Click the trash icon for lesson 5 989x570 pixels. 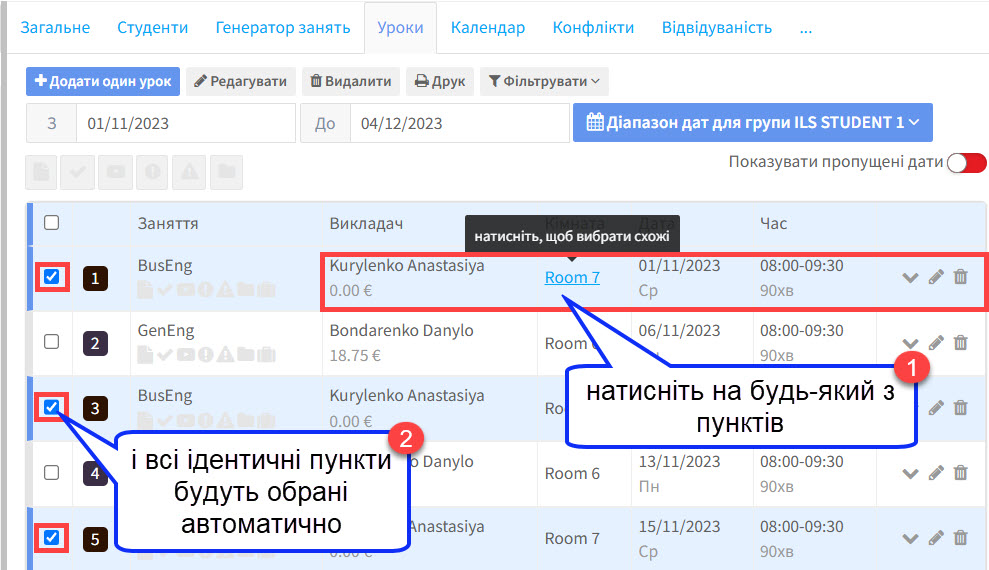tap(960, 538)
